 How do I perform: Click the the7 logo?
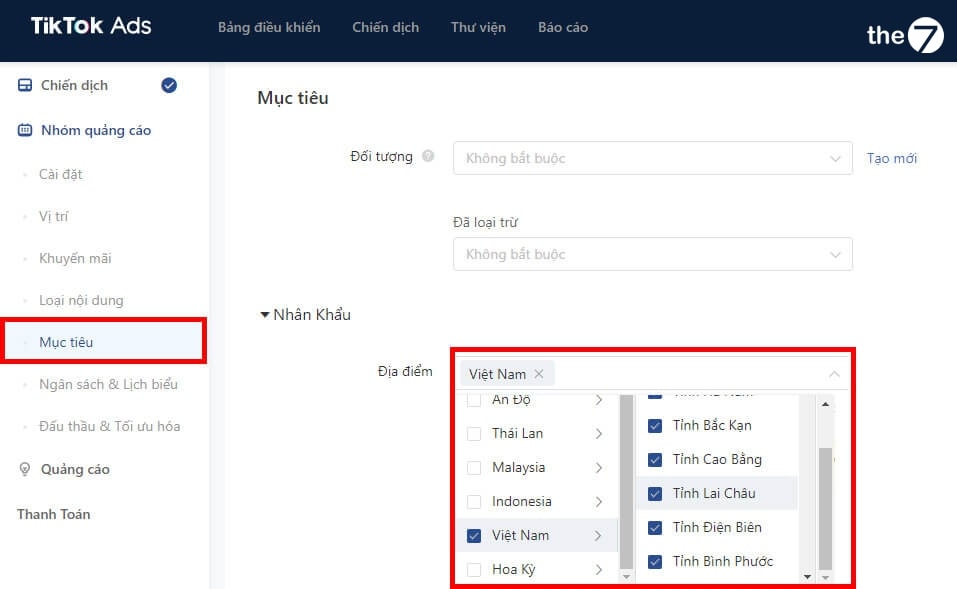[x=904, y=34]
